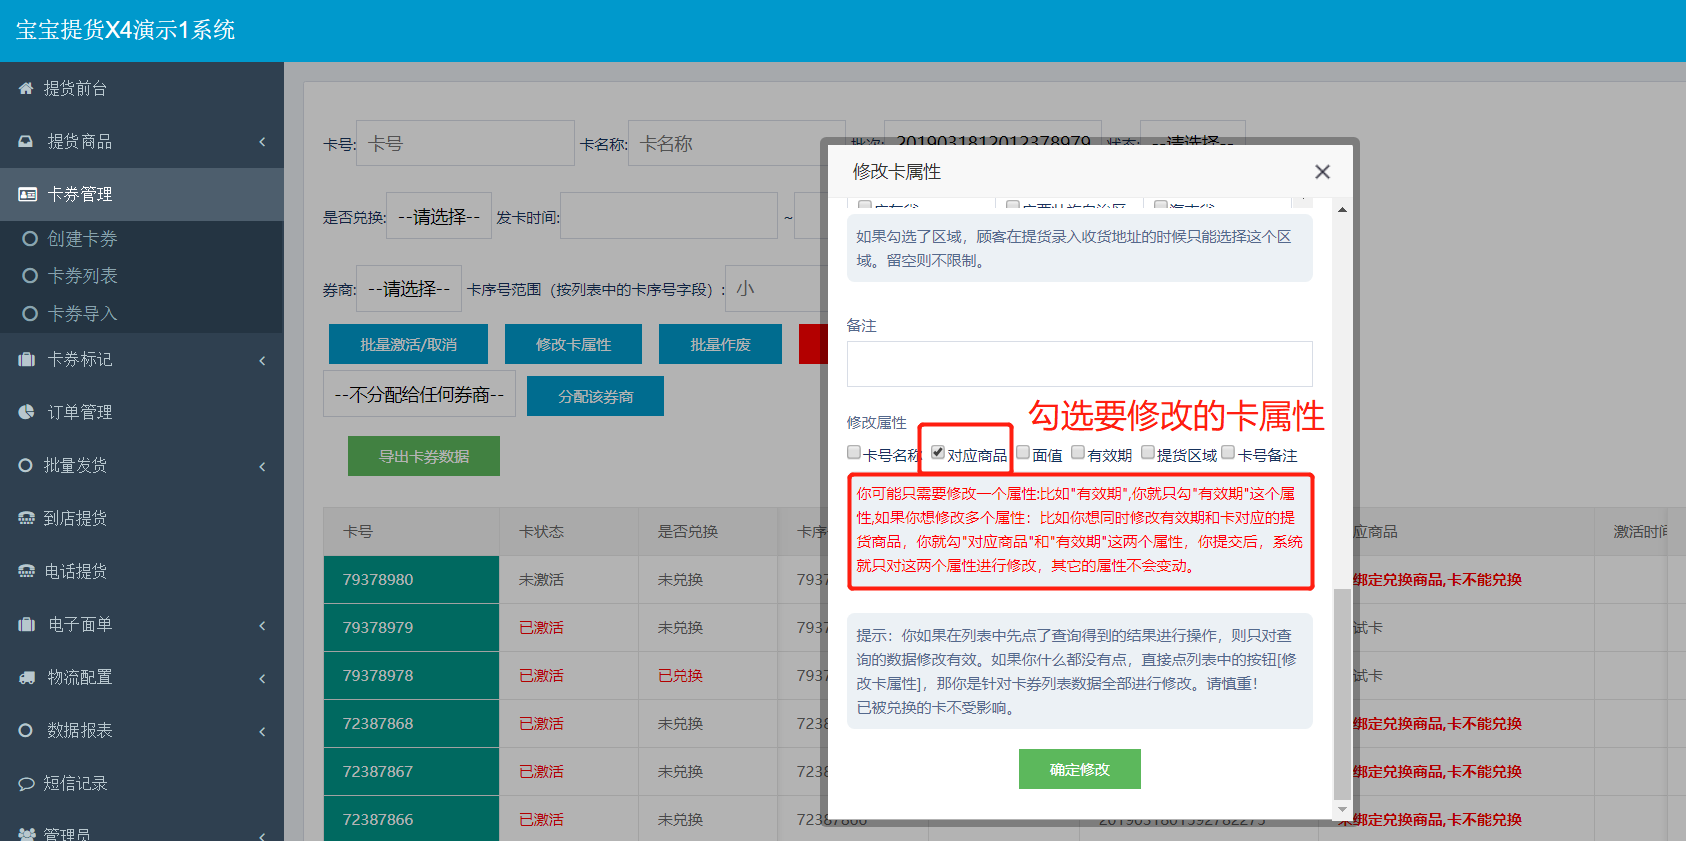
Task: Open the 是否兑换 dropdown
Action: coord(438,217)
